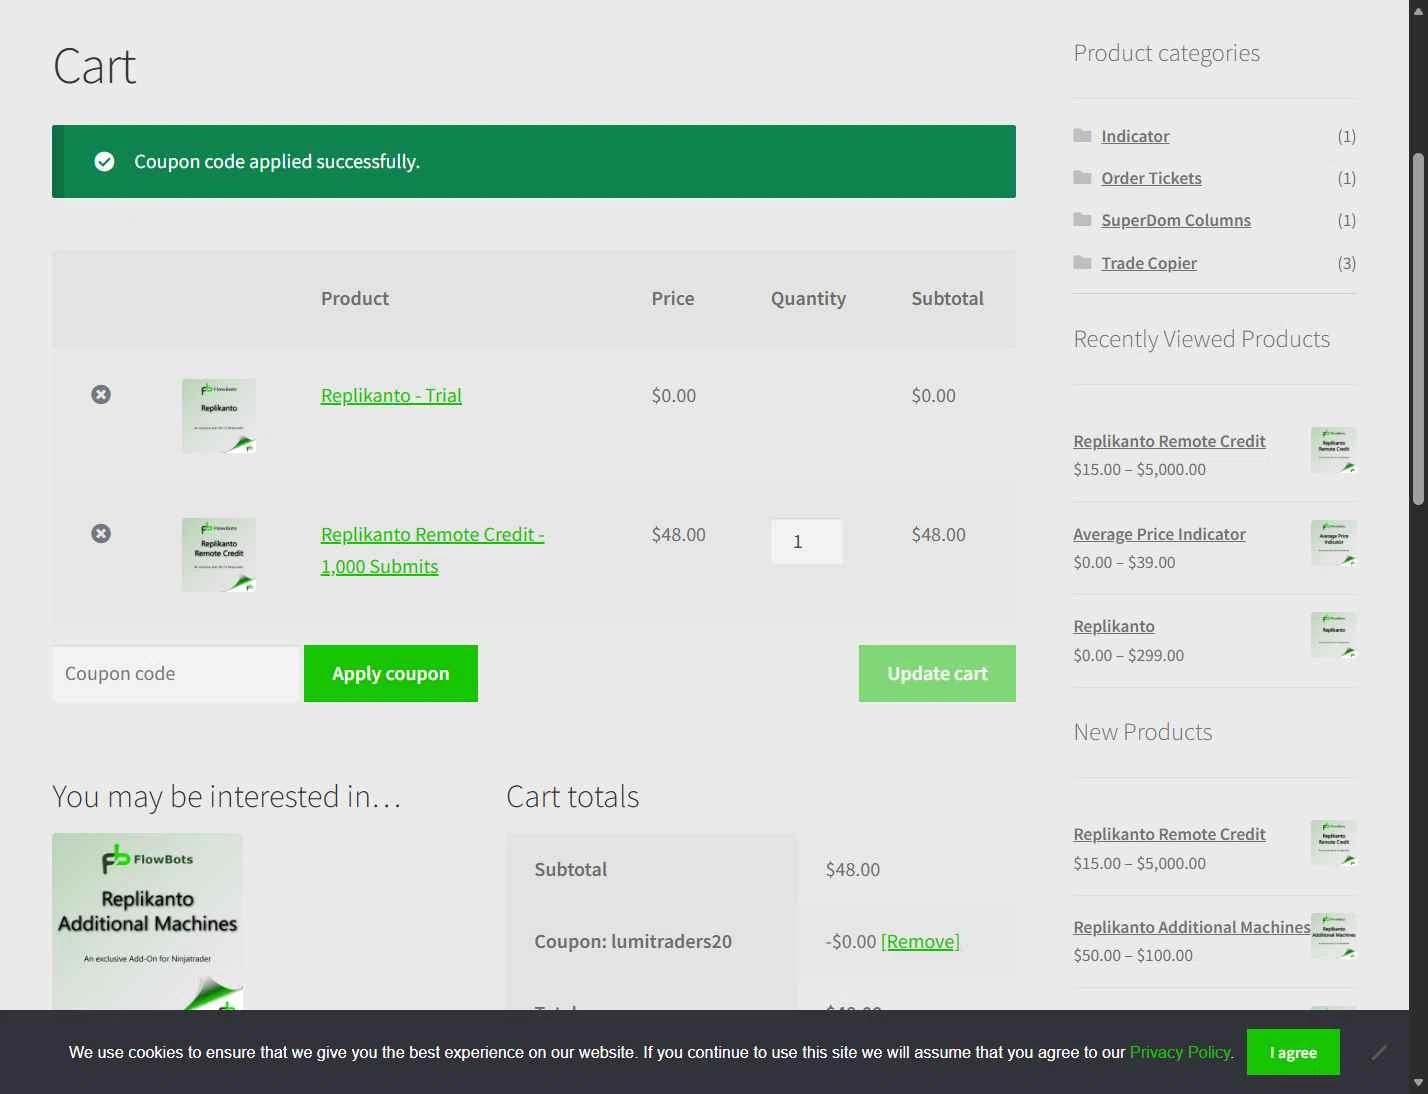Viewport: 1428px width, 1094px height.
Task: Open the Indicator category
Action: pyautogui.click(x=1135, y=136)
